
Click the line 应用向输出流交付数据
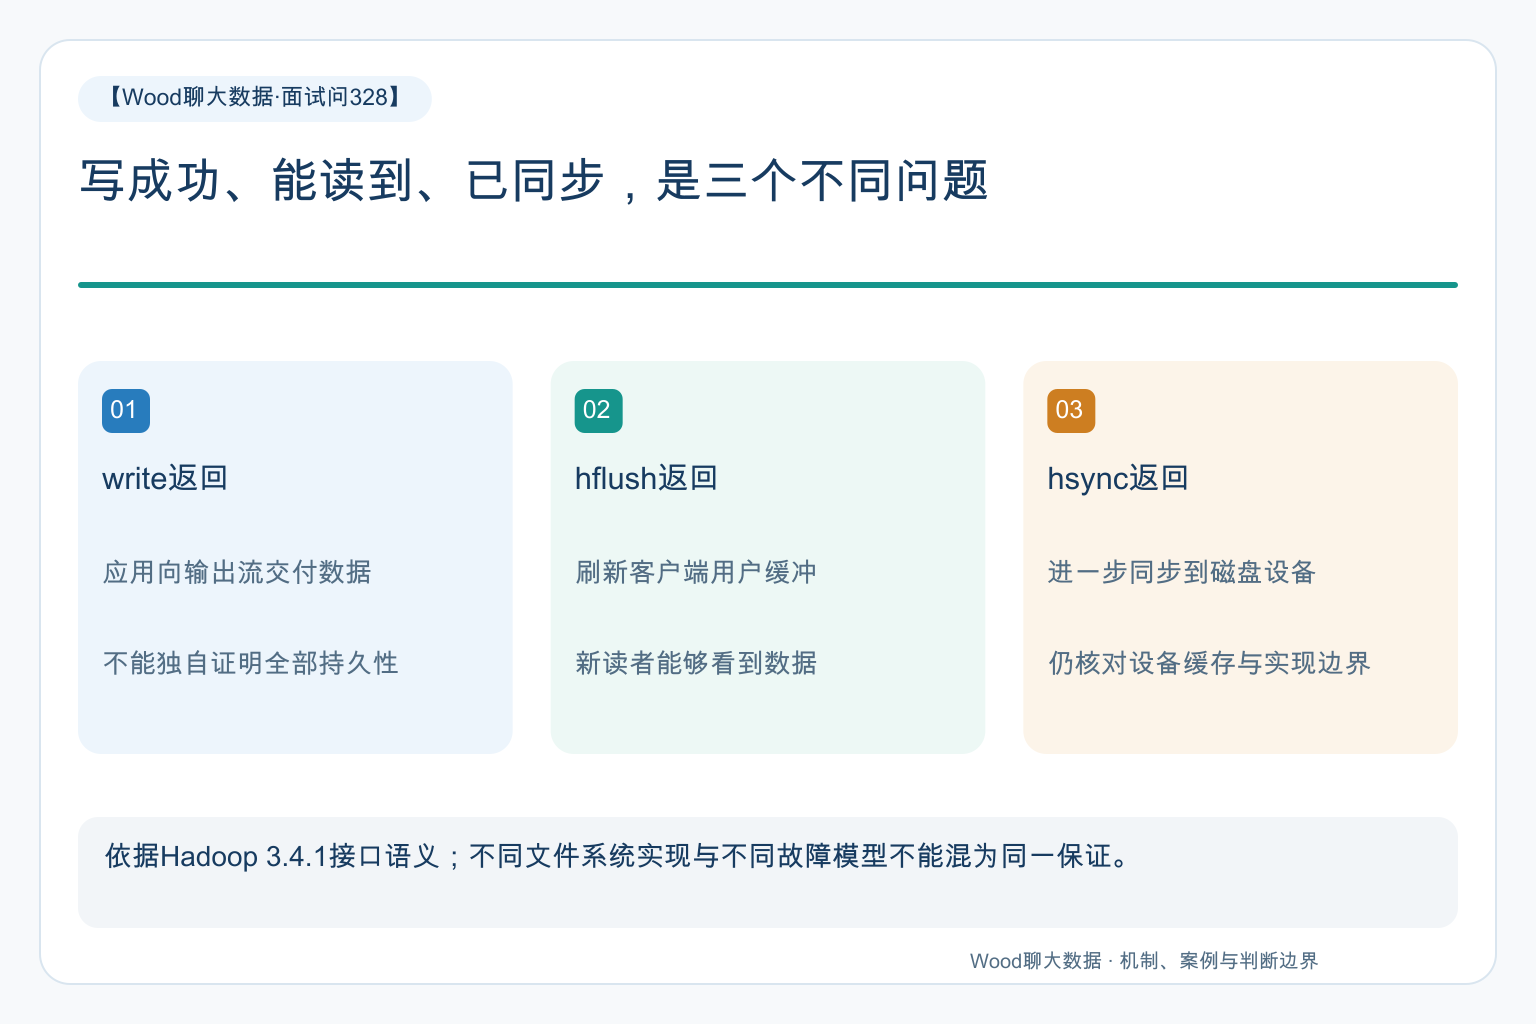click(x=237, y=572)
